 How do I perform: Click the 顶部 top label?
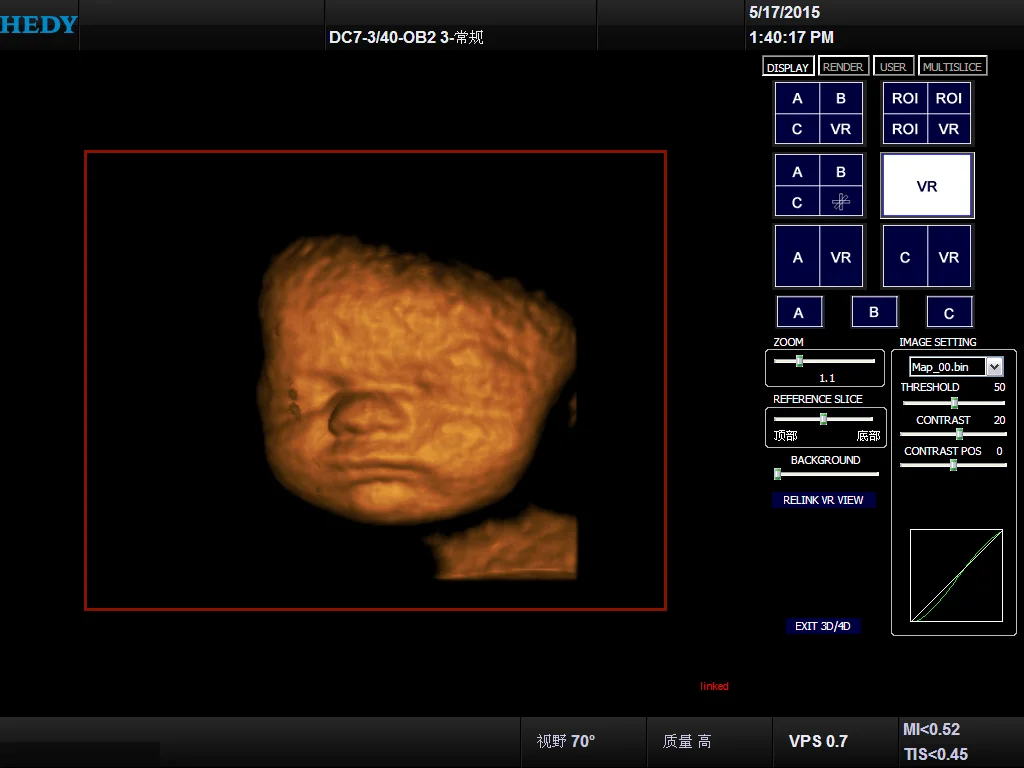[786, 436]
